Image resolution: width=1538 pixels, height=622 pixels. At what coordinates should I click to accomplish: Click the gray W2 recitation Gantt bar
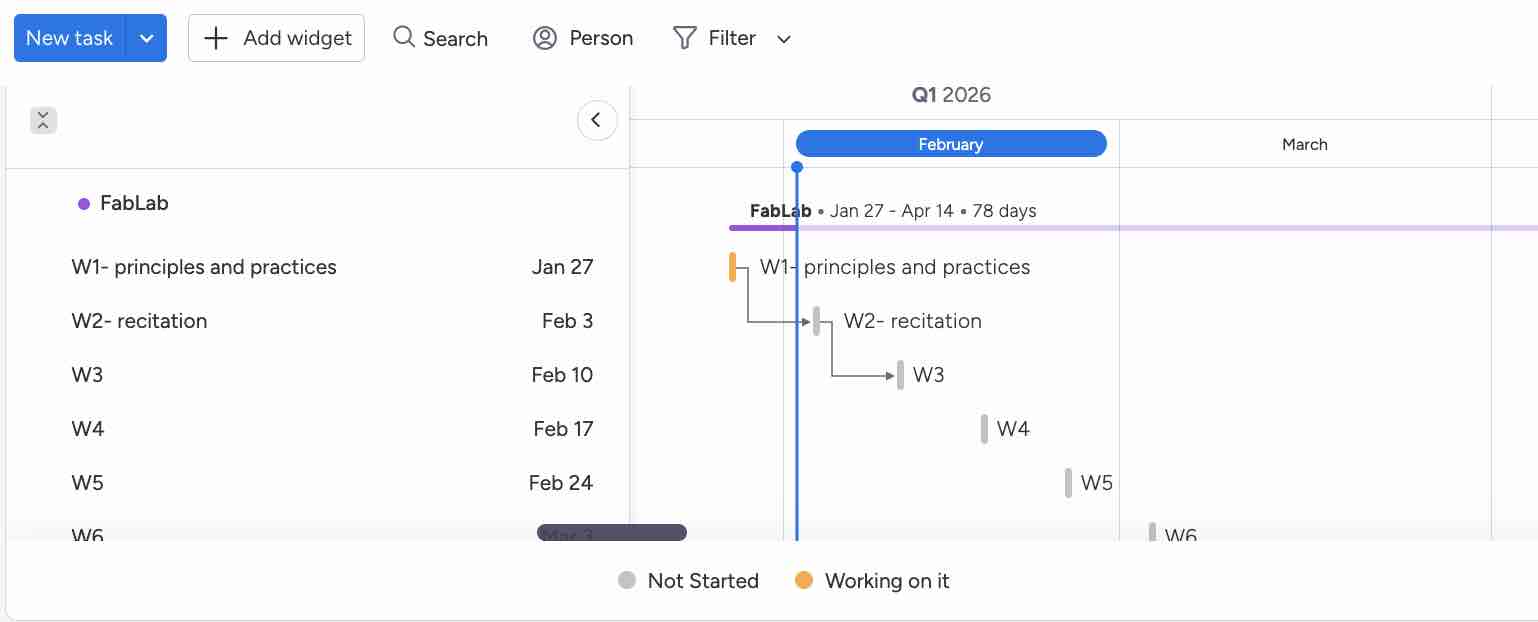tap(817, 321)
